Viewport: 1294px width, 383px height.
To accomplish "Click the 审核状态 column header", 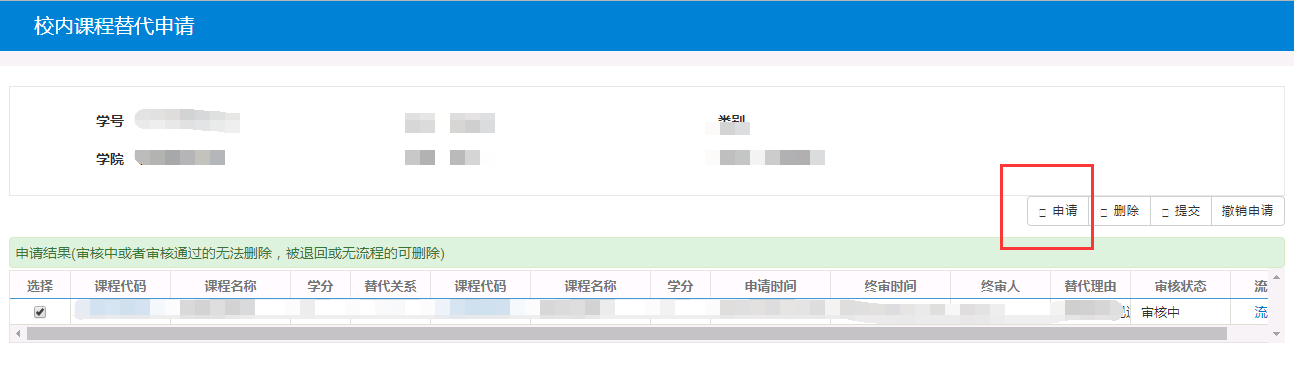I will tap(1180, 286).
